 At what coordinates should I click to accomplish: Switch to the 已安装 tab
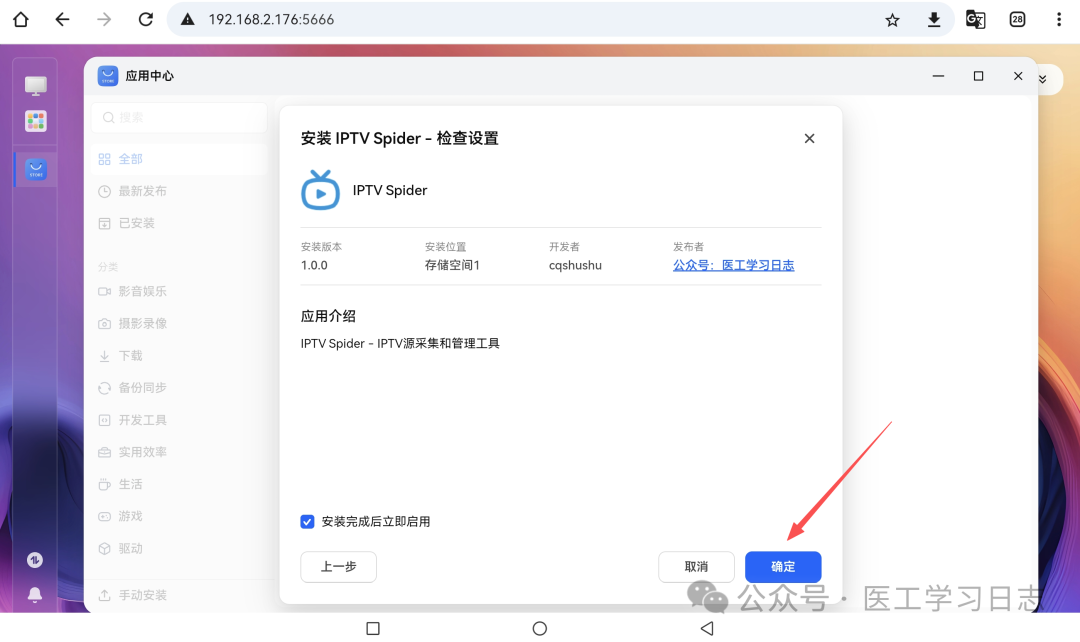tap(134, 222)
